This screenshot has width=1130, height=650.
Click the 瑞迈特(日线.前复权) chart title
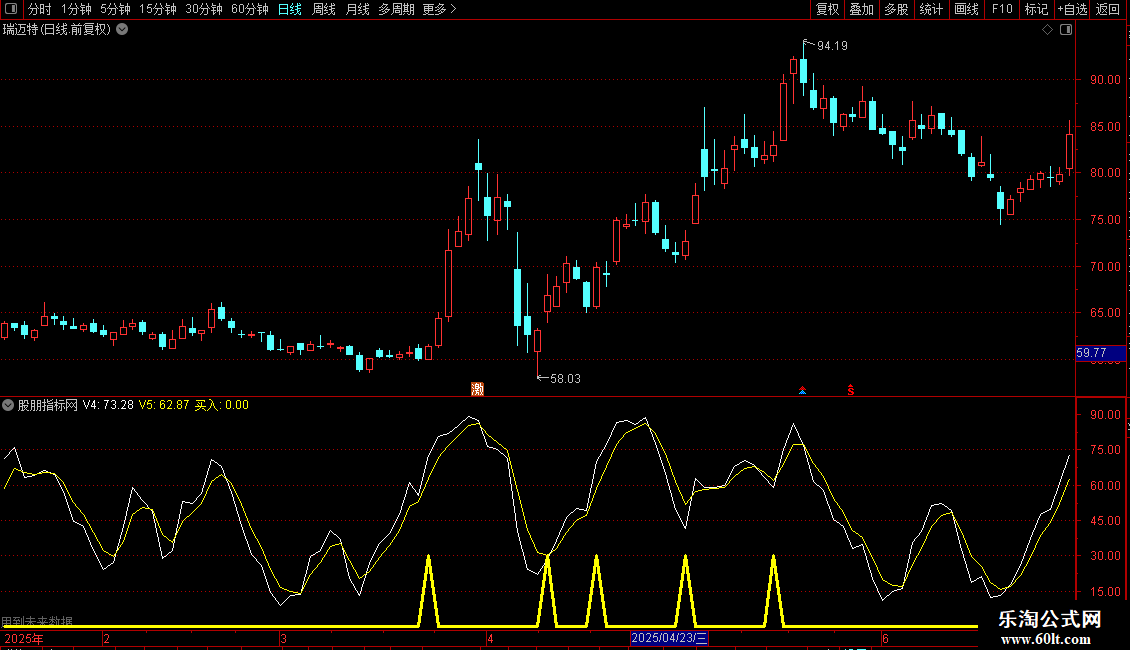click(x=57, y=30)
